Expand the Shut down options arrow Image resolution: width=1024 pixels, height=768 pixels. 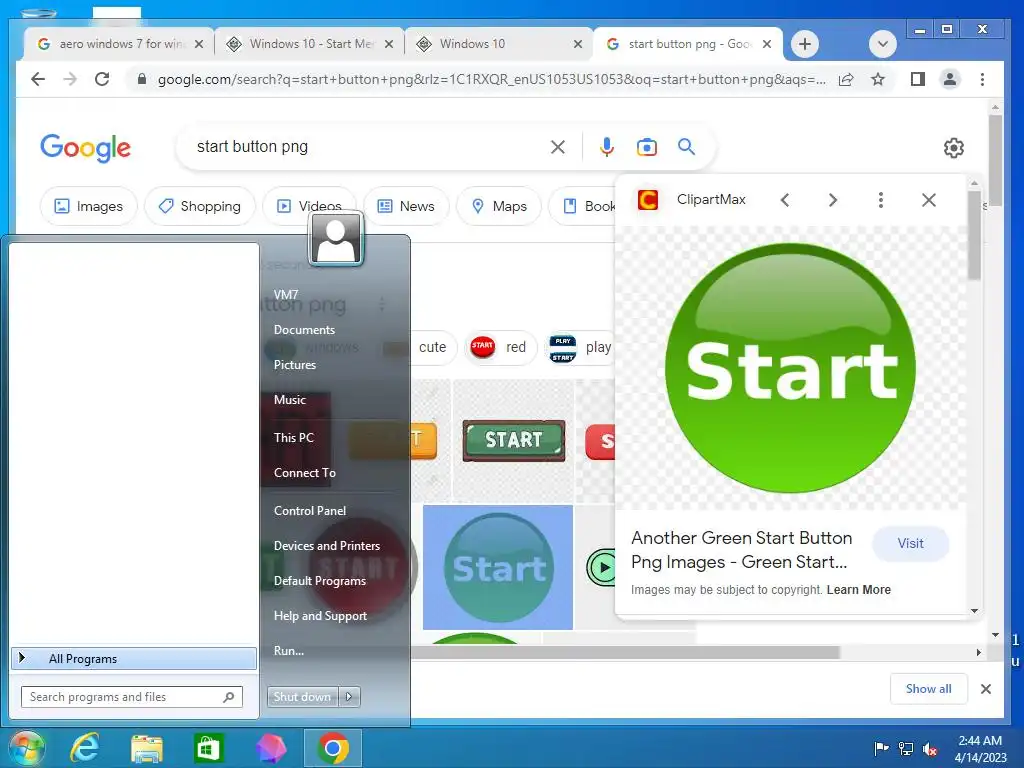pyautogui.click(x=349, y=697)
